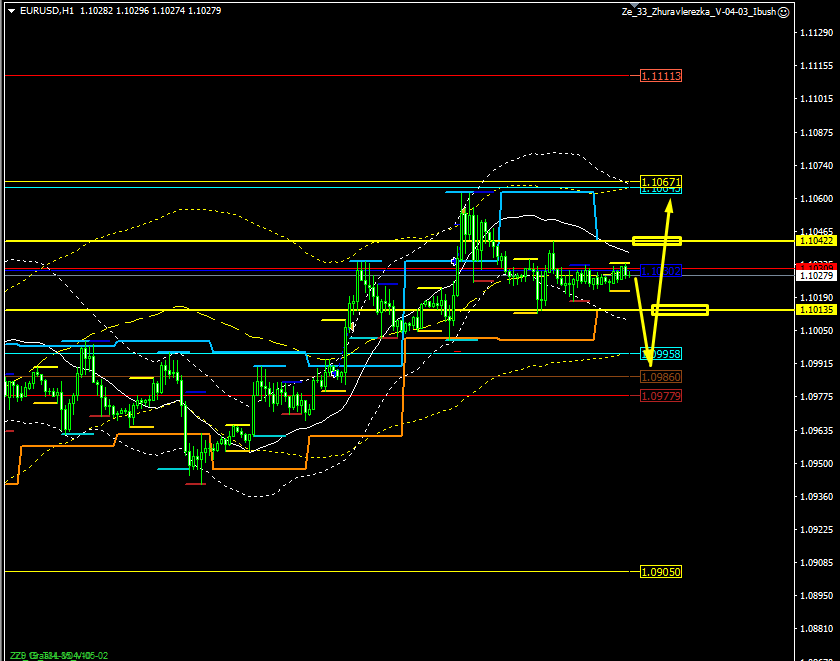This screenshot has height=661, width=840.
Task: Click the smiley face Expert Advisor icon
Action: click(783, 11)
